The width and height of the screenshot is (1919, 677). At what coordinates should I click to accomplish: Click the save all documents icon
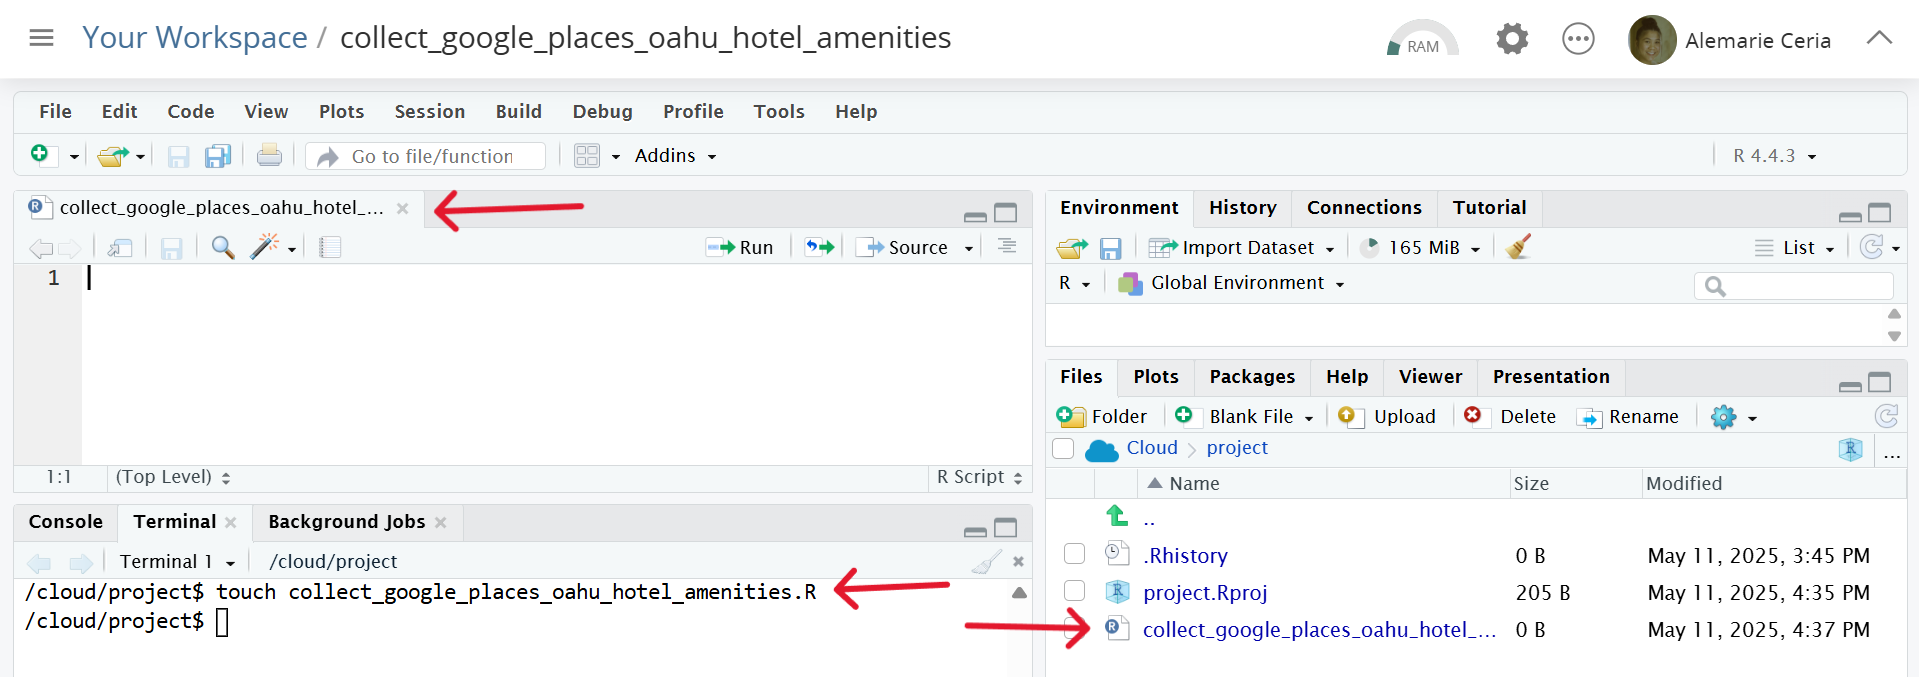pos(217,156)
